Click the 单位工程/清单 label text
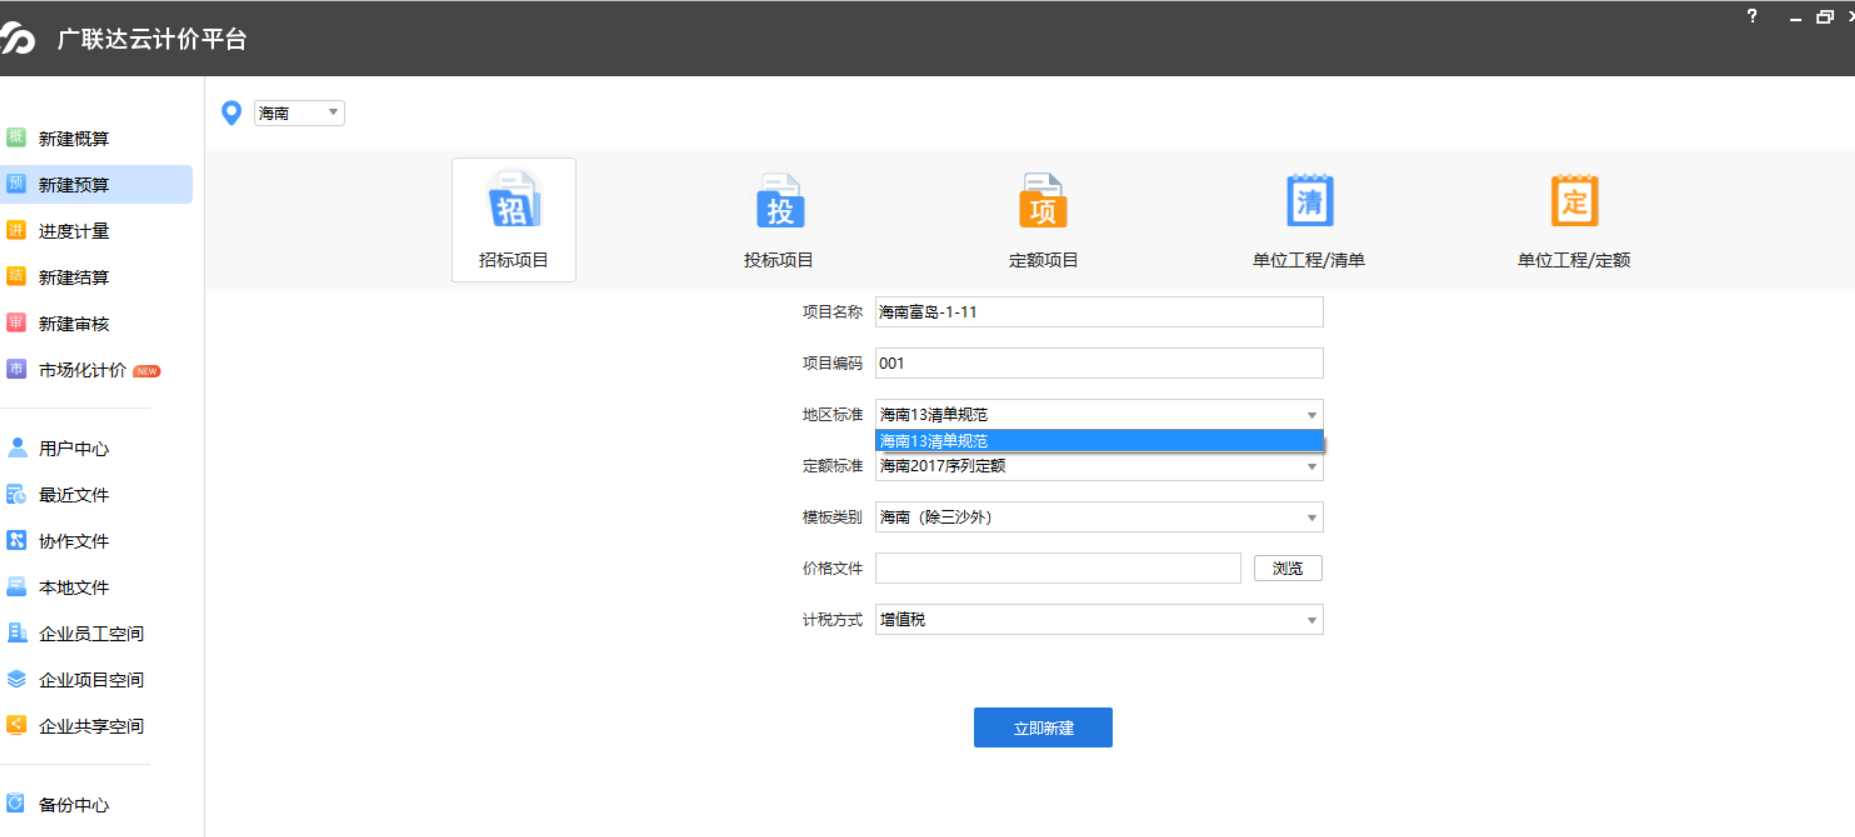This screenshot has width=1855, height=837. [1309, 260]
